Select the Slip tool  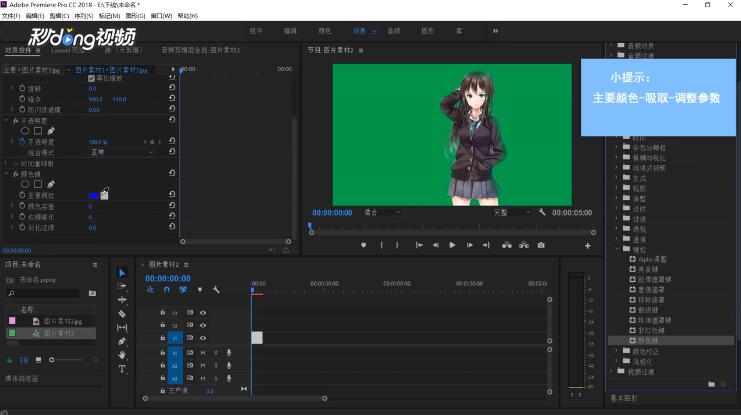click(x=122, y=327)
